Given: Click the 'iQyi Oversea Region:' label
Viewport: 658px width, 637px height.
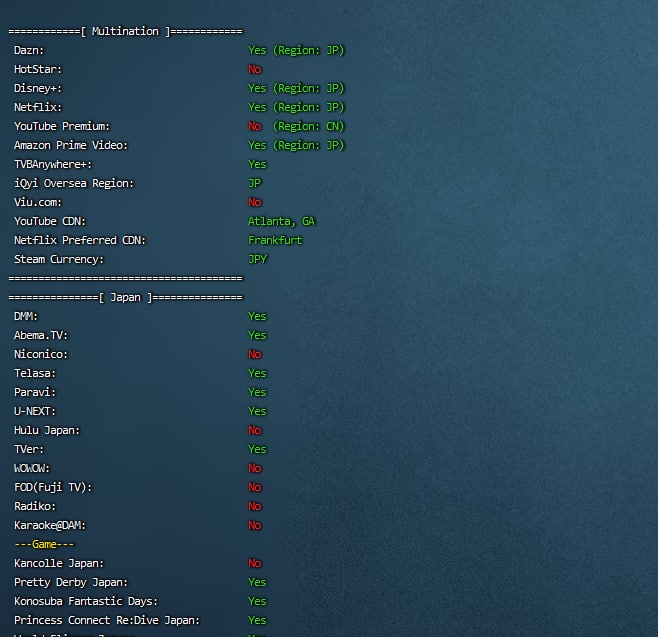Looking at the screenshot, I should click(74, 183).
